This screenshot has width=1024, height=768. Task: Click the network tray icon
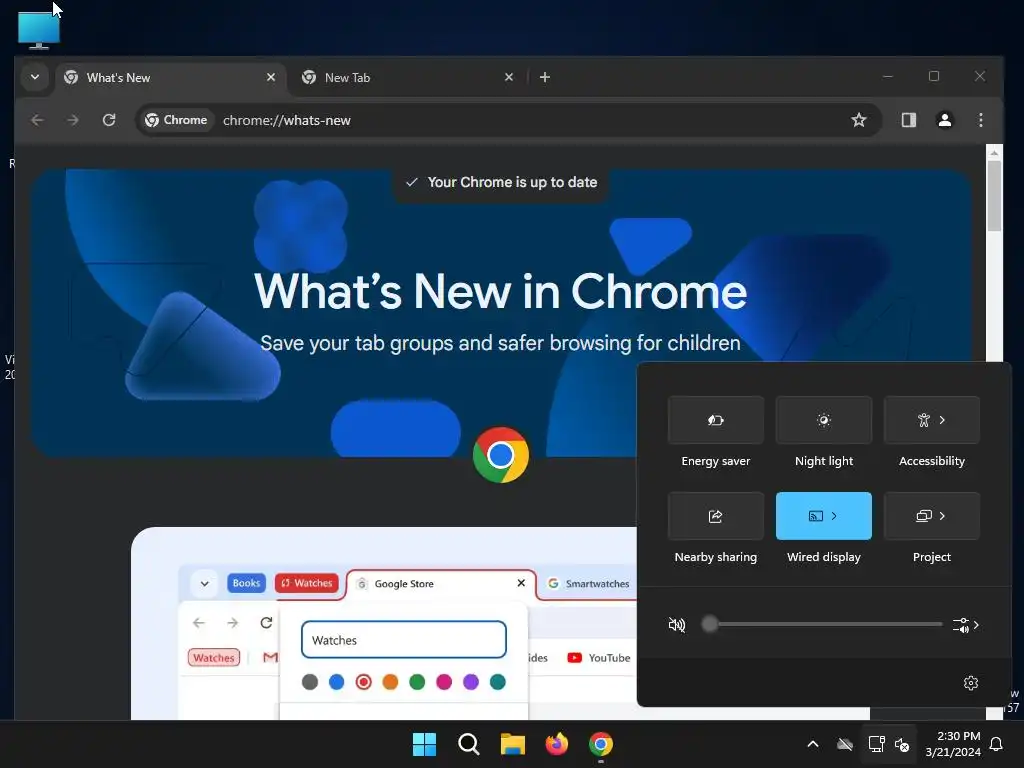[876, 744]
